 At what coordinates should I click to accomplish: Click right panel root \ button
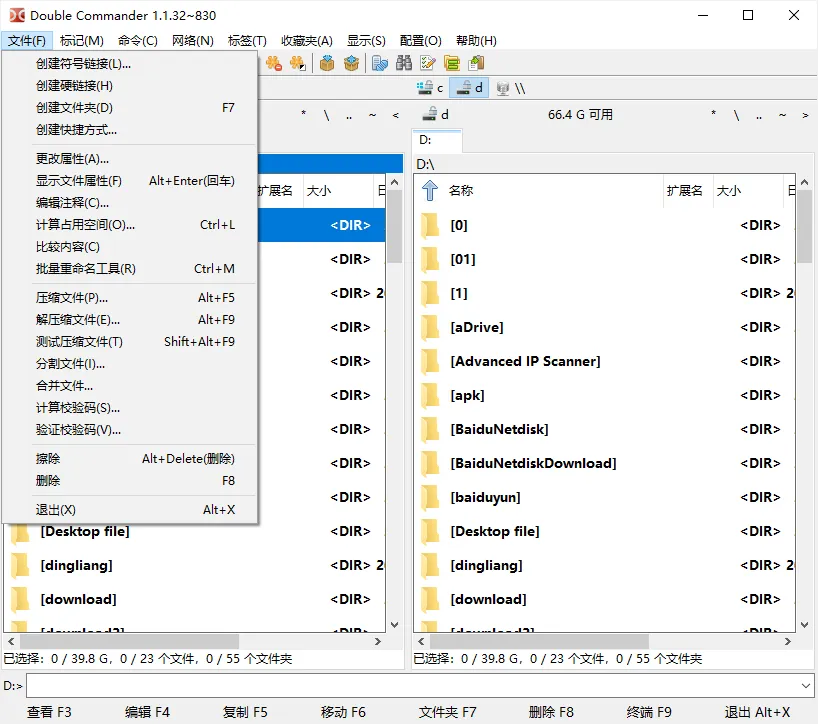(x=736, y=114)
